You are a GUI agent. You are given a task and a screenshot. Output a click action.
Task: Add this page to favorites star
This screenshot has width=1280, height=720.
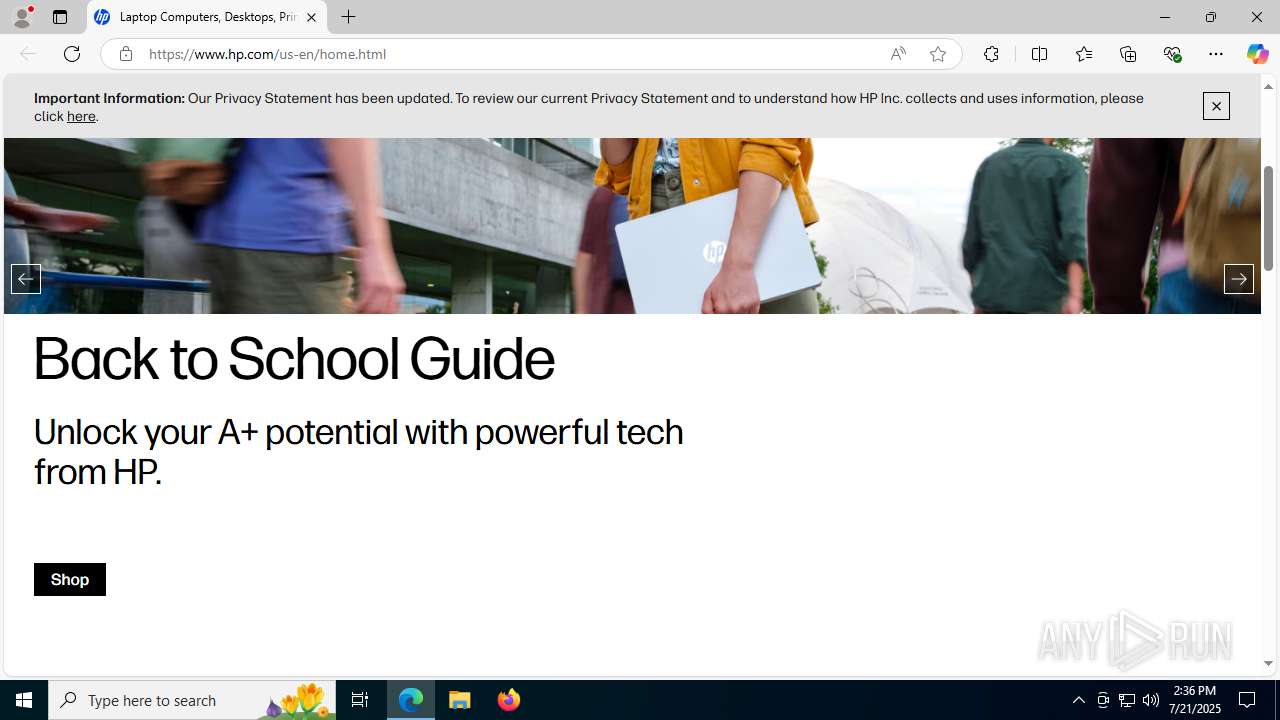pos(938,54)
